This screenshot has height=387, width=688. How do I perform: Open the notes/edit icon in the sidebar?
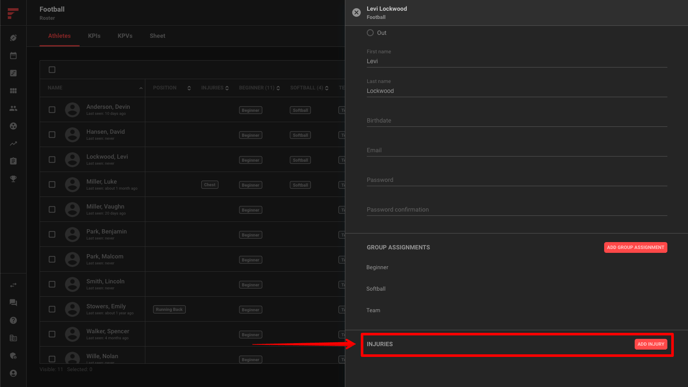13,73
